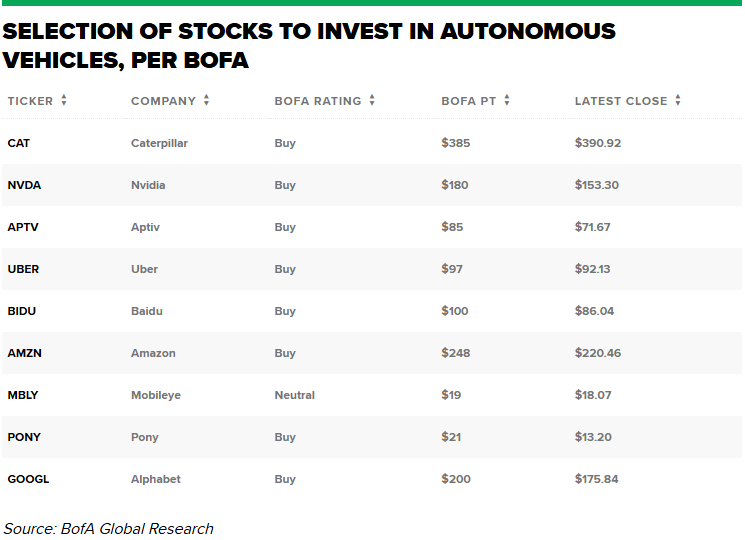Click the UBER ticker symbol
The image size is (745, 540).
(x=23, y=269)
